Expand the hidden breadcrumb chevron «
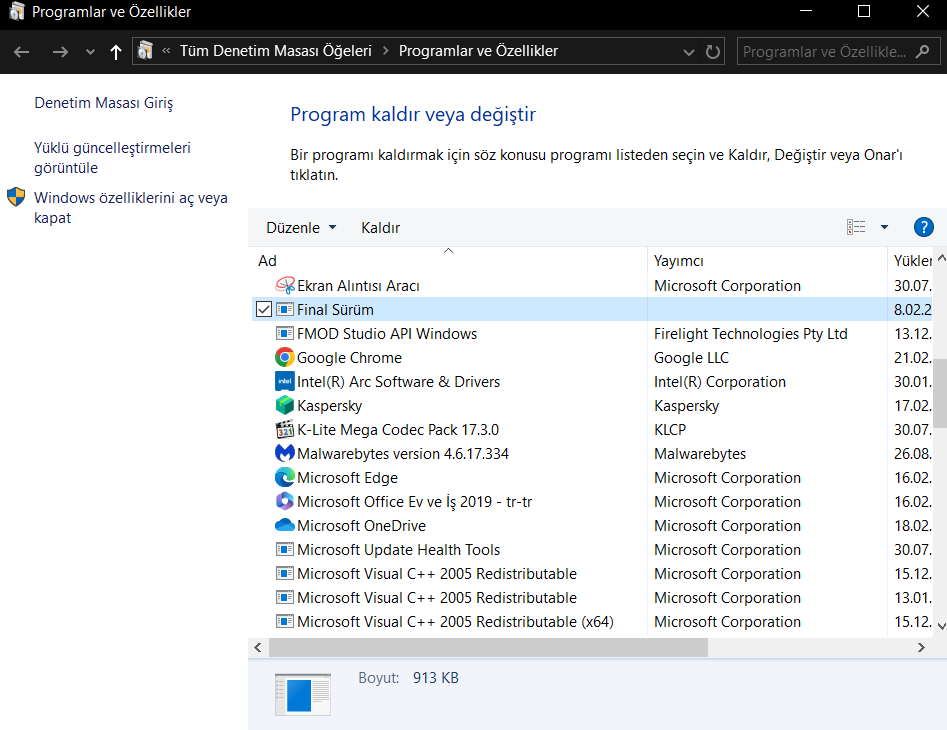Screen dimensions: 947x730 click(x=166, y=51)
